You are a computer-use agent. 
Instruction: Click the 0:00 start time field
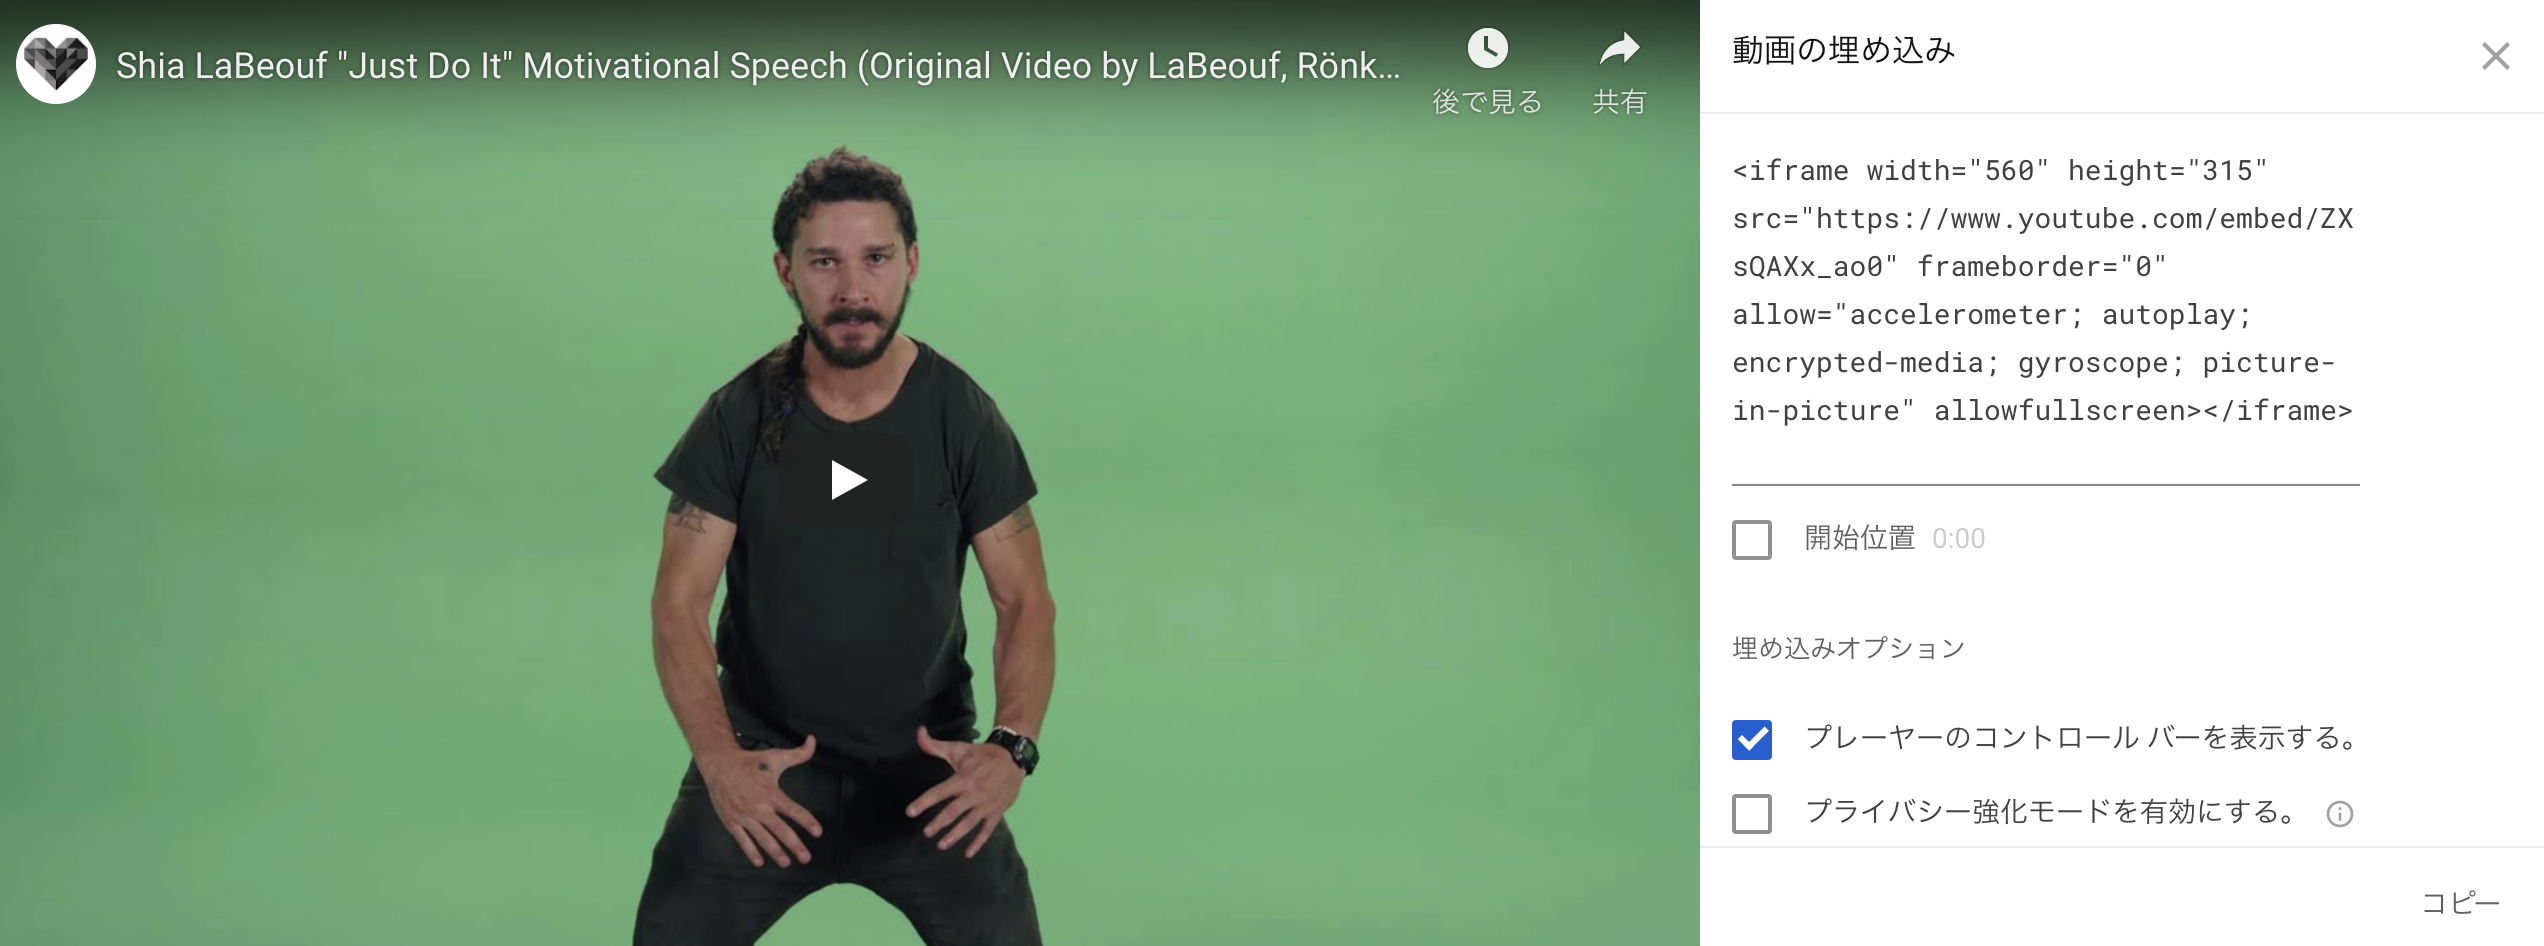tap(1958, 539)
